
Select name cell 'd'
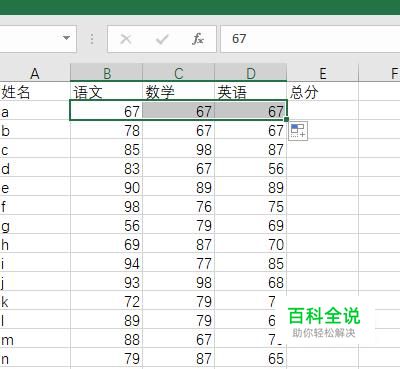(x=35, y=167)
